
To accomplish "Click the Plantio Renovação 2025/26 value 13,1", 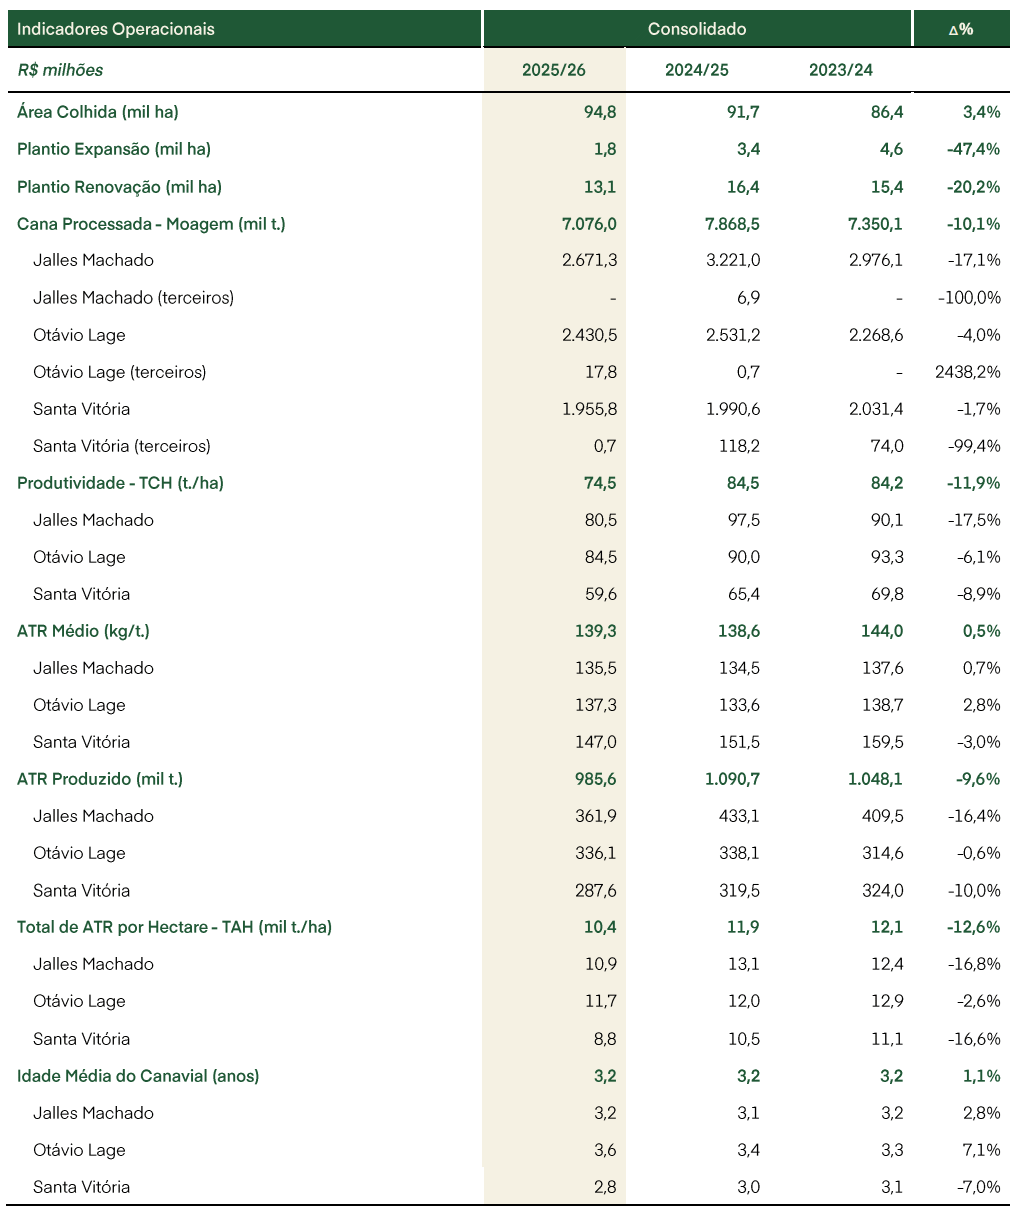I will click(601, 187).
